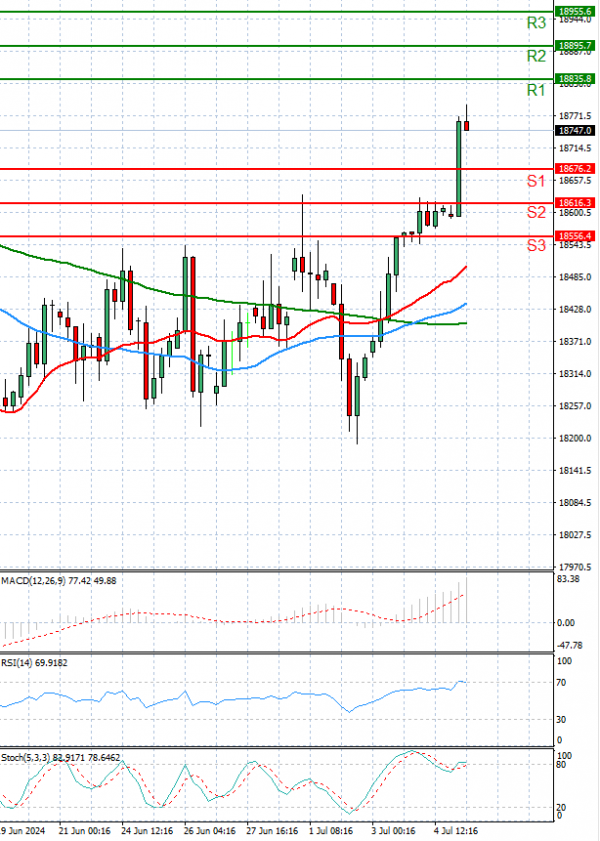Image resolution: width=600 pixels, height=841 pixels.
Task: Click the R3 resistance price label 18955.6
Action: [575, 12]
